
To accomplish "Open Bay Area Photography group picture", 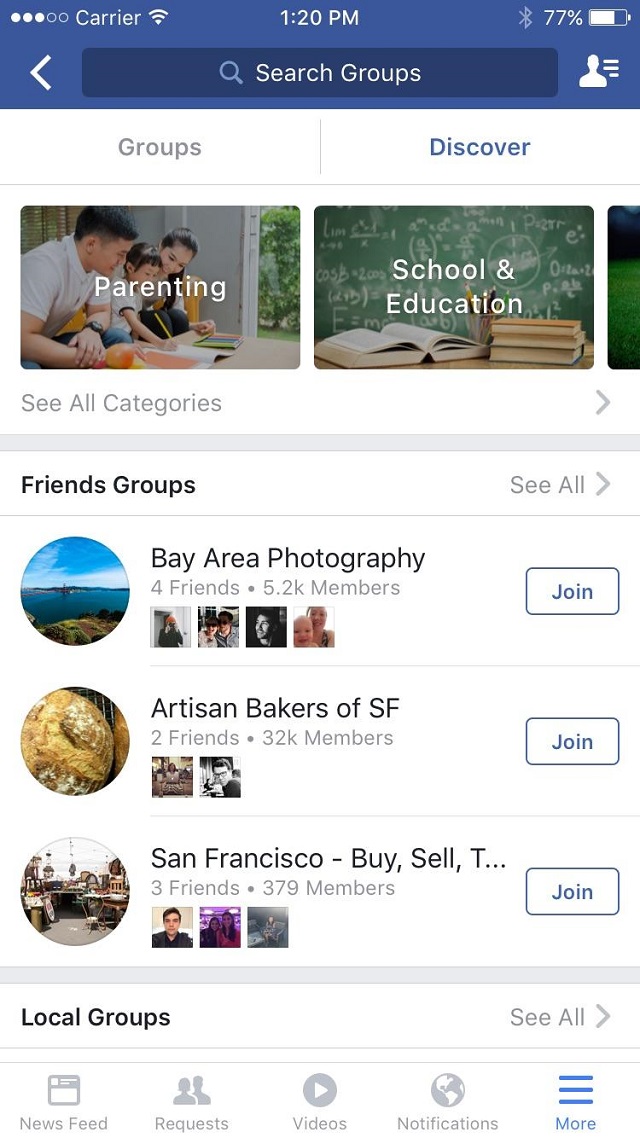I will (75, 591).
